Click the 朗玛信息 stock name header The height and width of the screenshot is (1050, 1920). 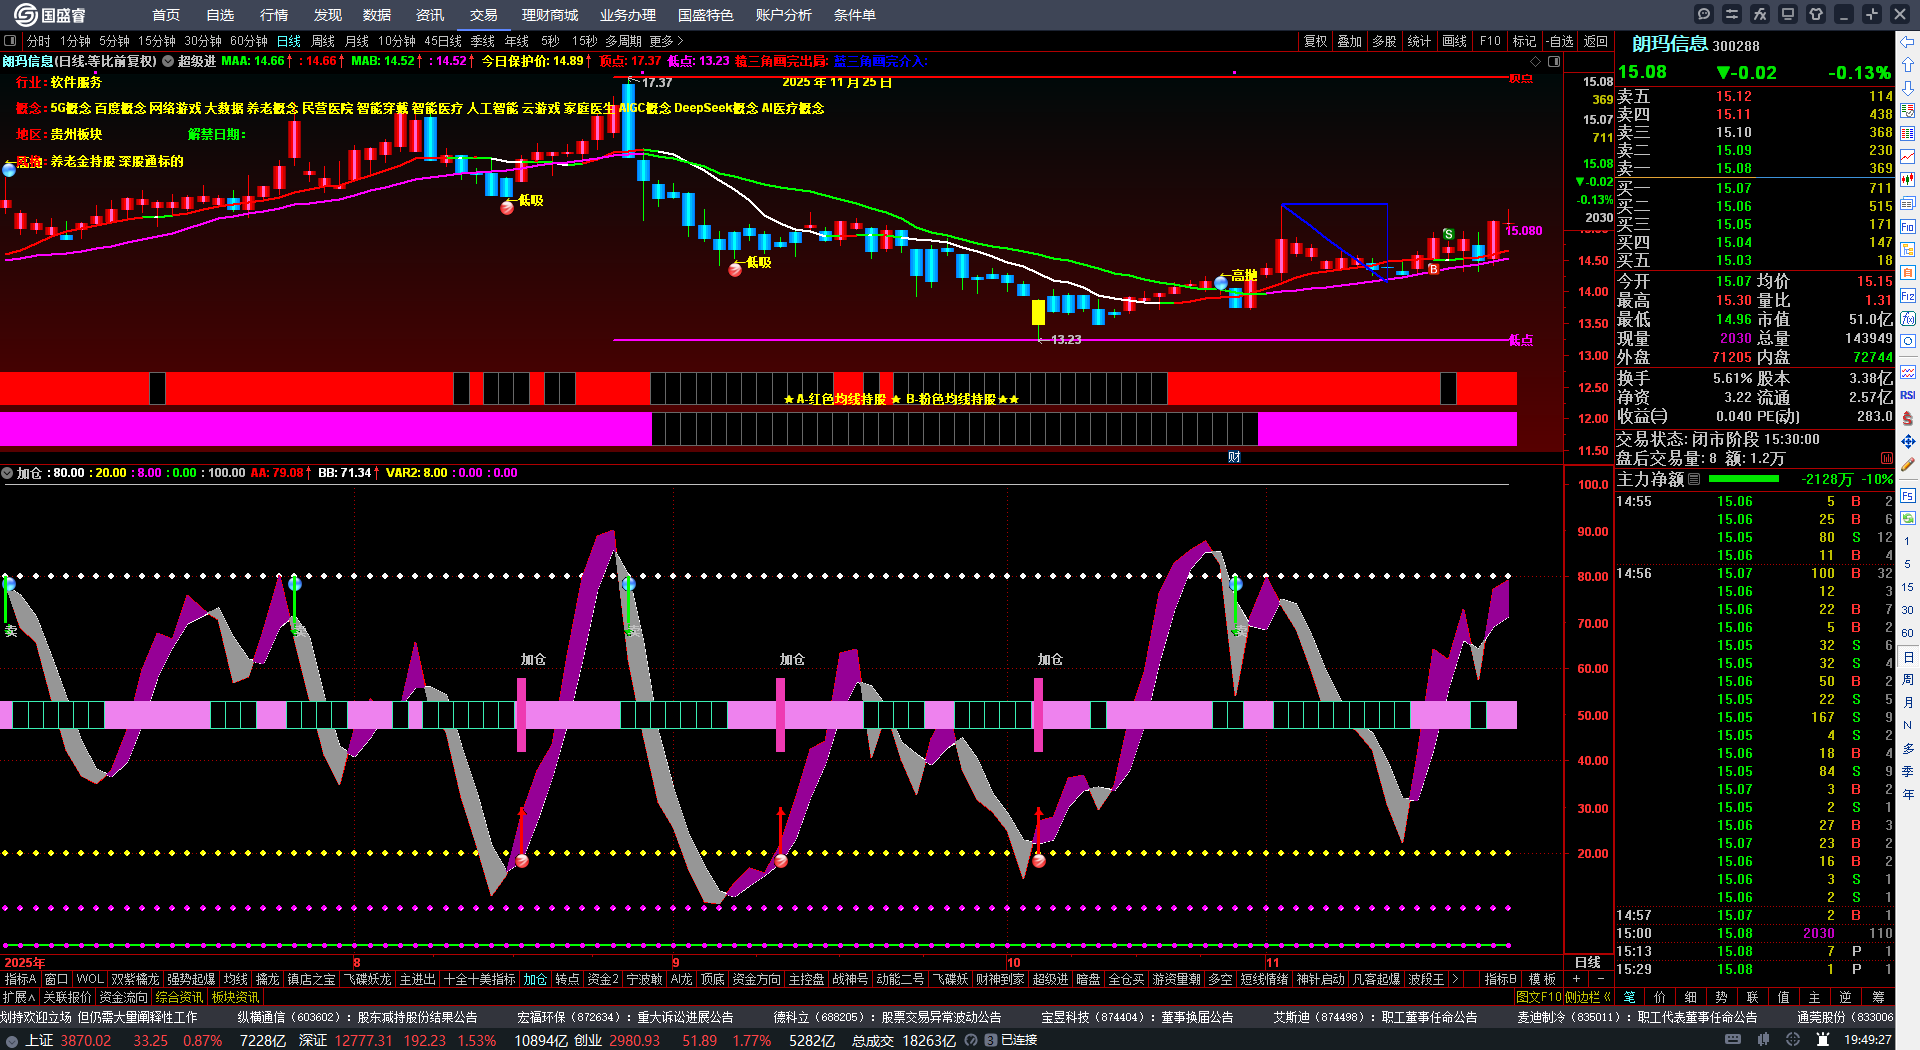[x=1670, y=44]
